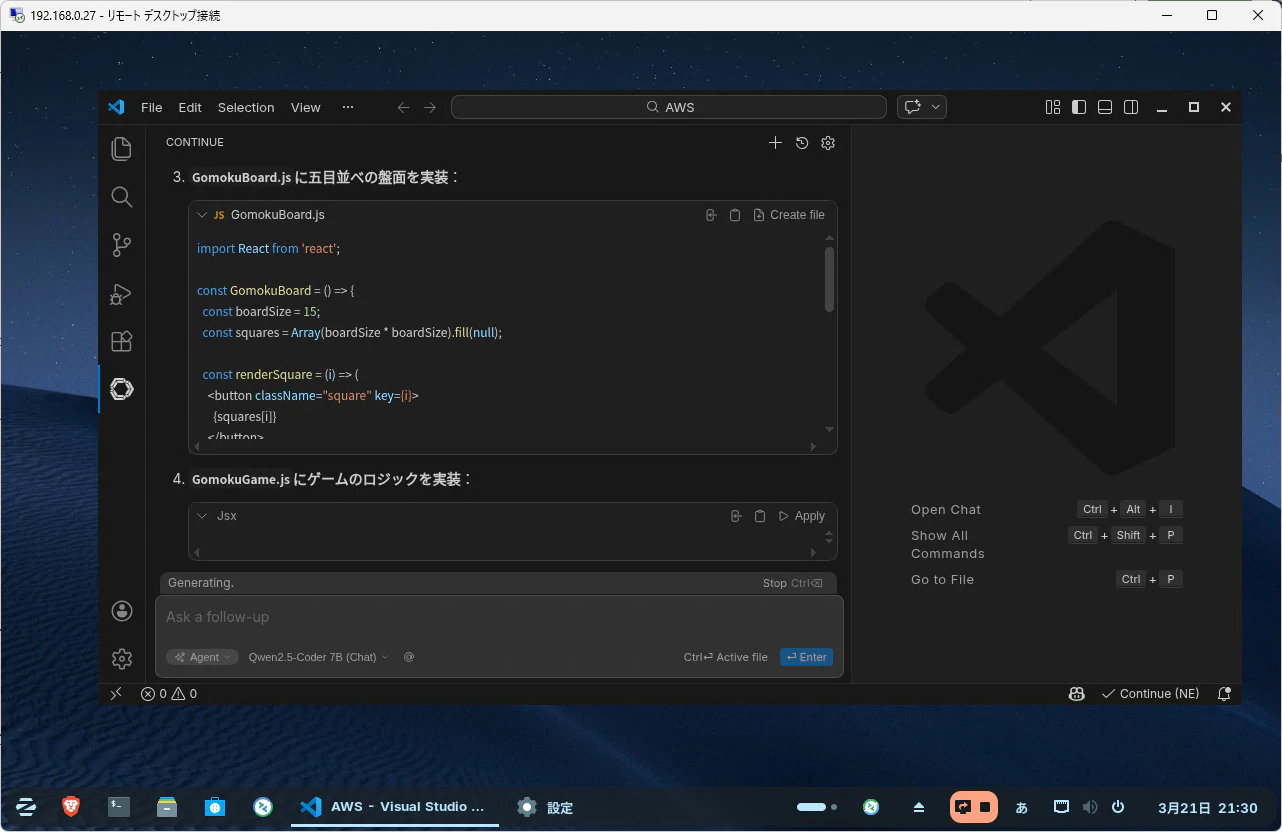The width and height of the screenshot is (1282, 832).
Task: Open the terminal from taskbar
Action: [119, 806]
